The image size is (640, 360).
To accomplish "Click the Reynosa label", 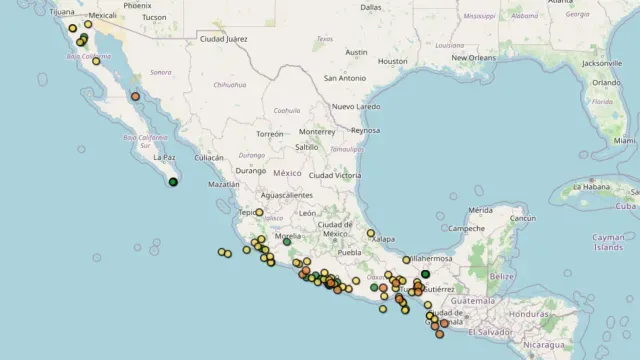I will point(365,131).
